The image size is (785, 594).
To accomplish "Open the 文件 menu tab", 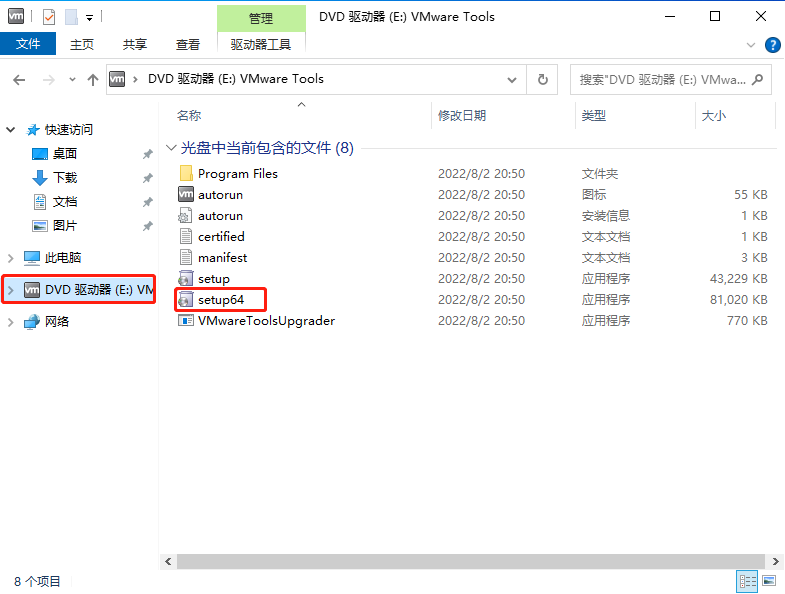I will [28, 44].
